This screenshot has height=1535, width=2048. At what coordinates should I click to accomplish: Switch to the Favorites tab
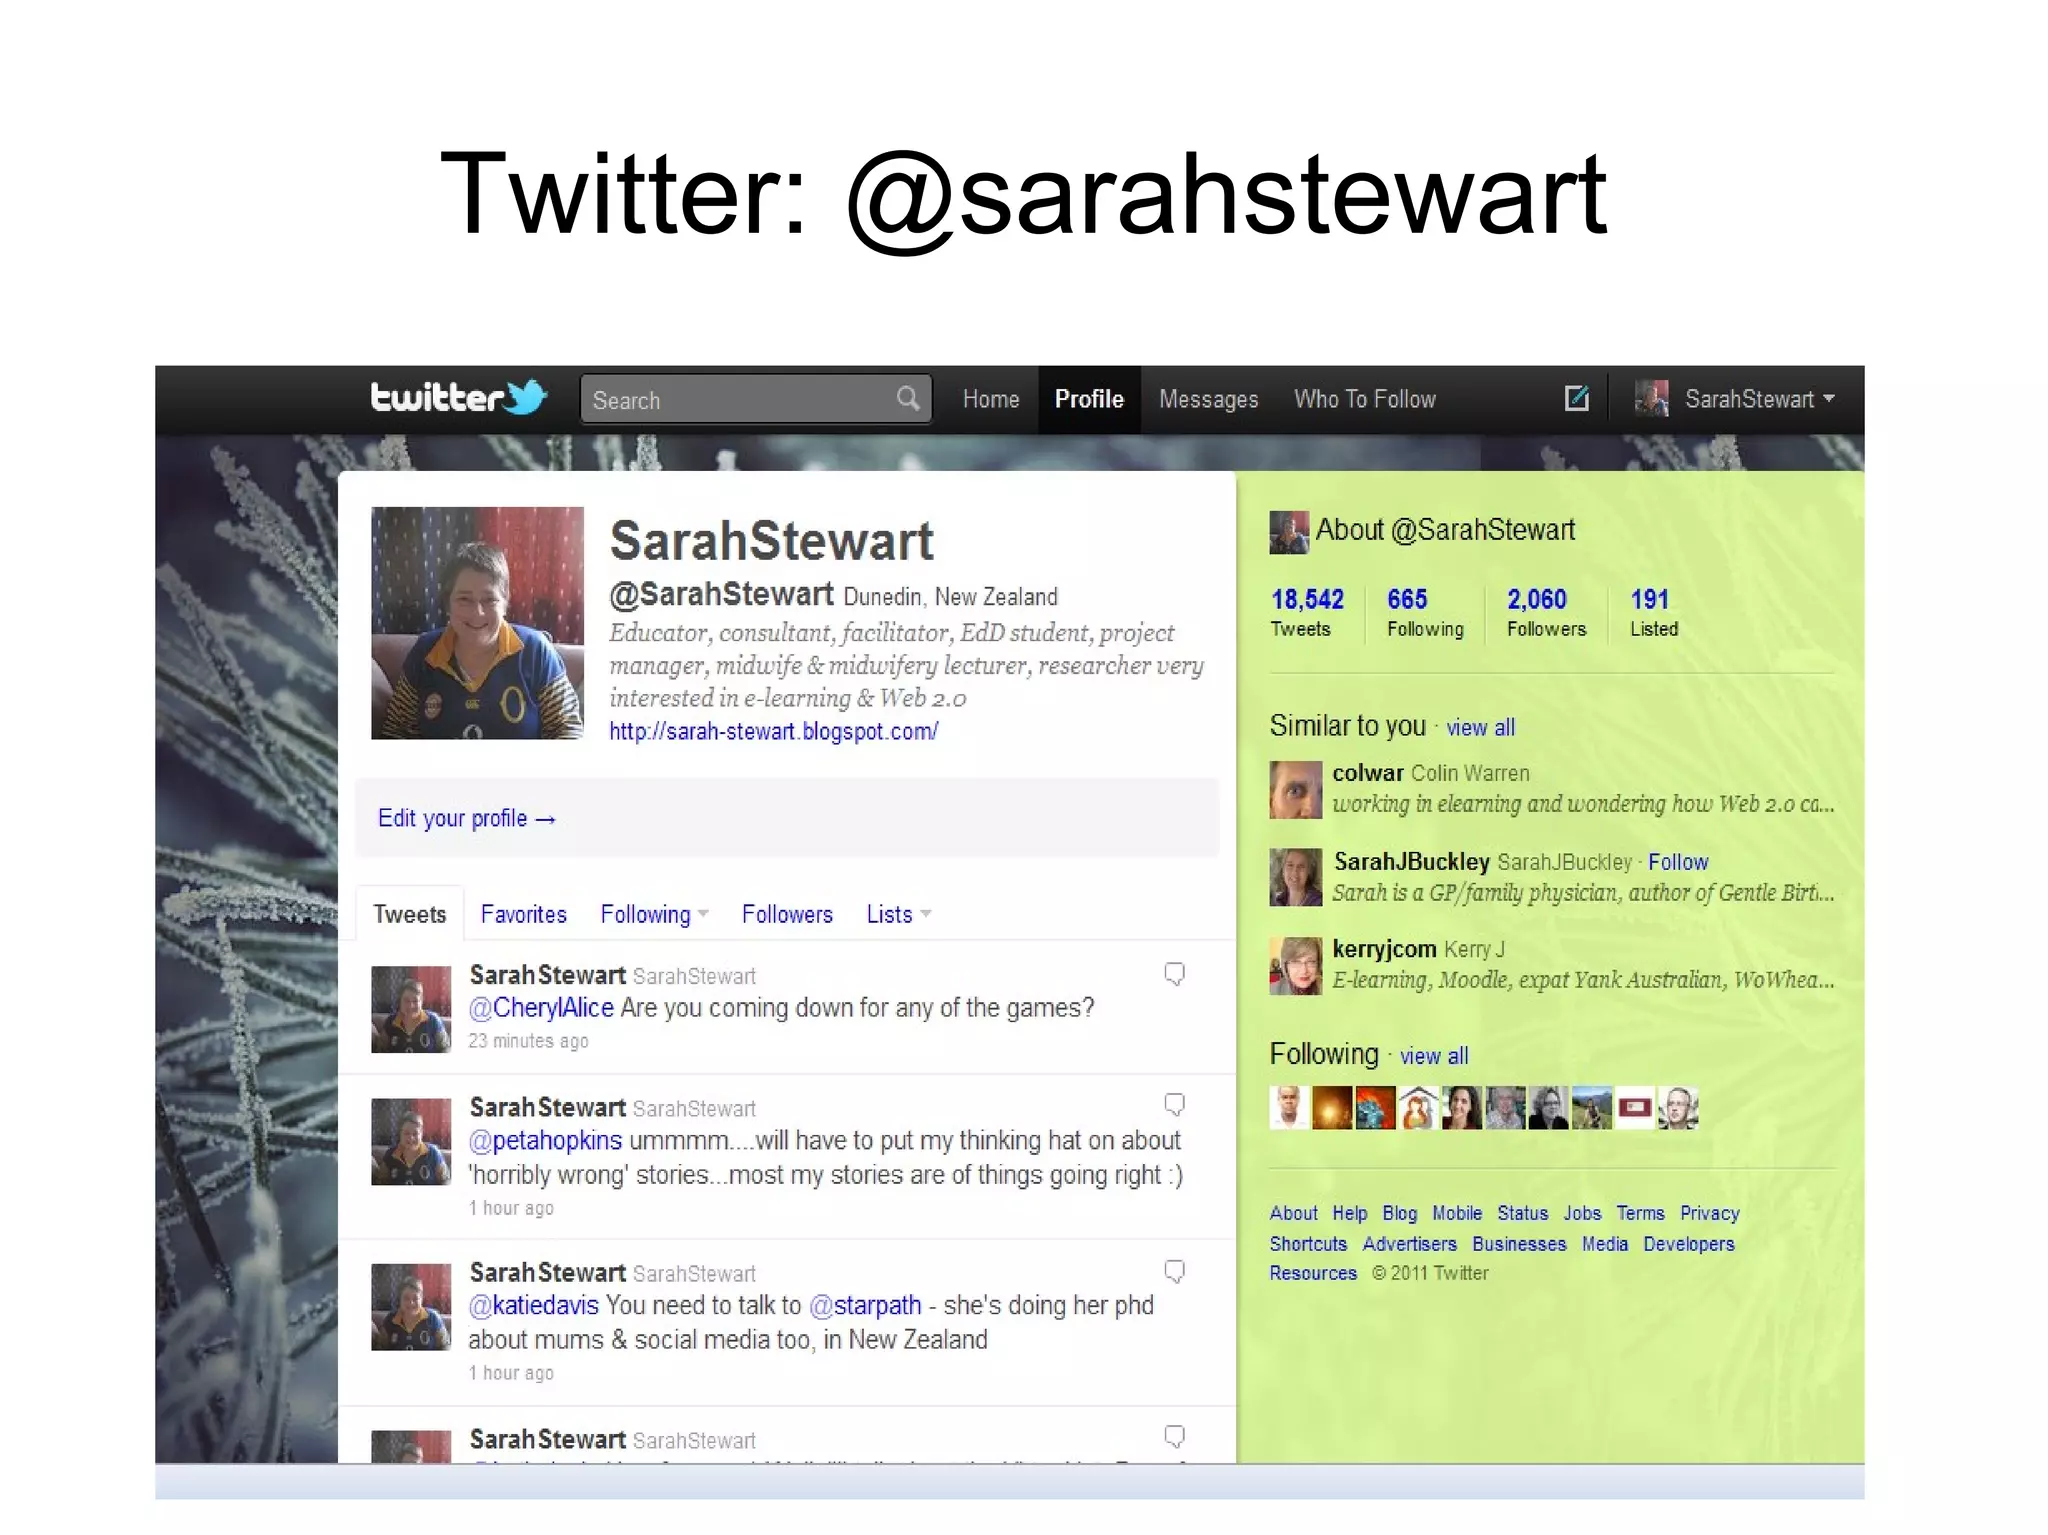coord(524,914)
